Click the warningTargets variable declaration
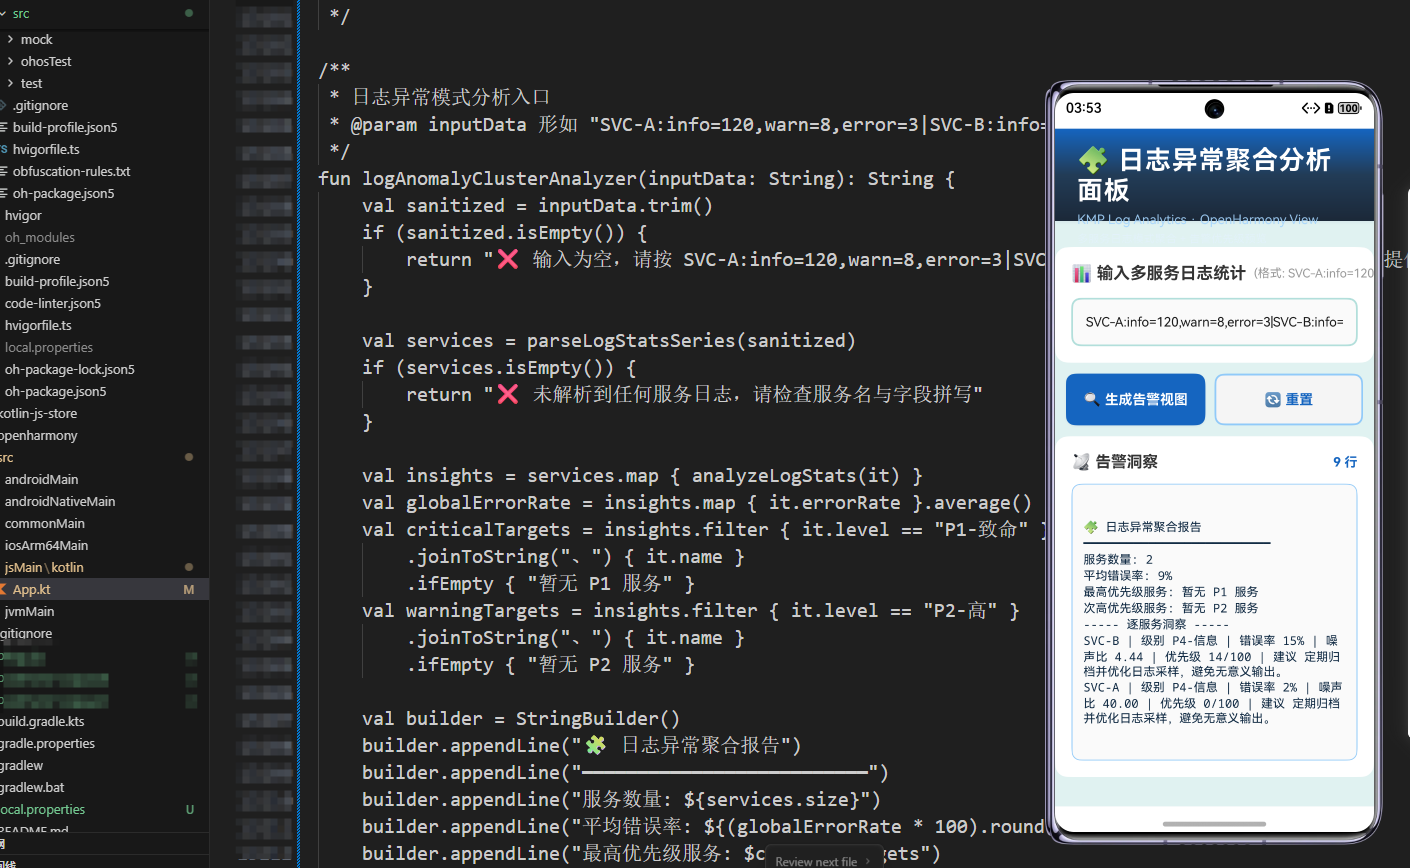Image resolution: width=1410 pixels, height=868 pixels. coord(483,611)
